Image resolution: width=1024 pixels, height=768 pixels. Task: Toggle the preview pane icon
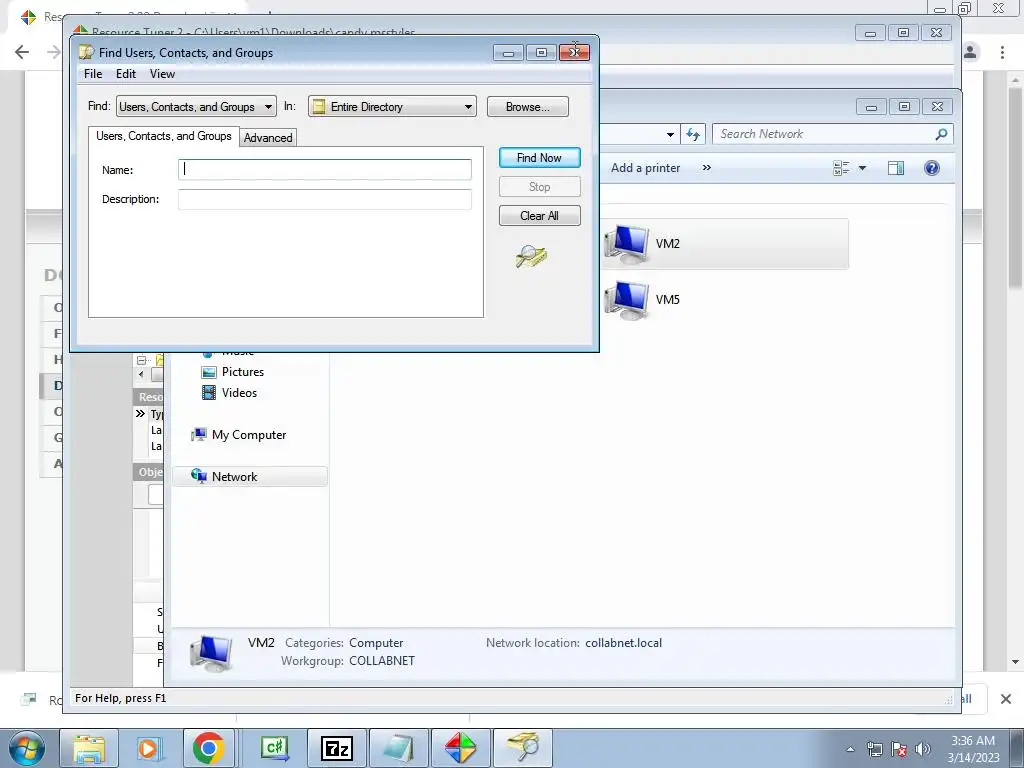[896, 168]
